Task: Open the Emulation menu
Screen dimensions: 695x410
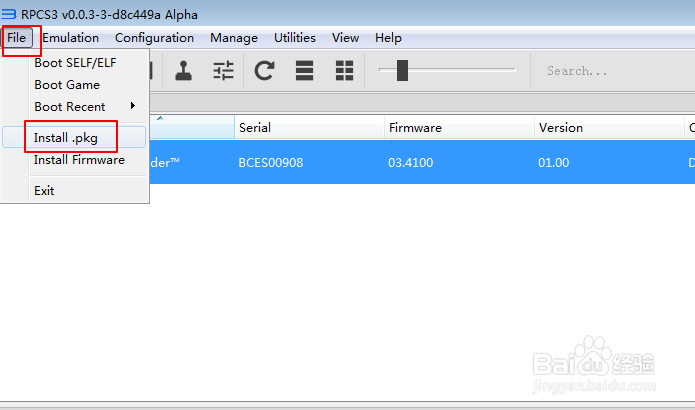Action: [x=70, y=38]
